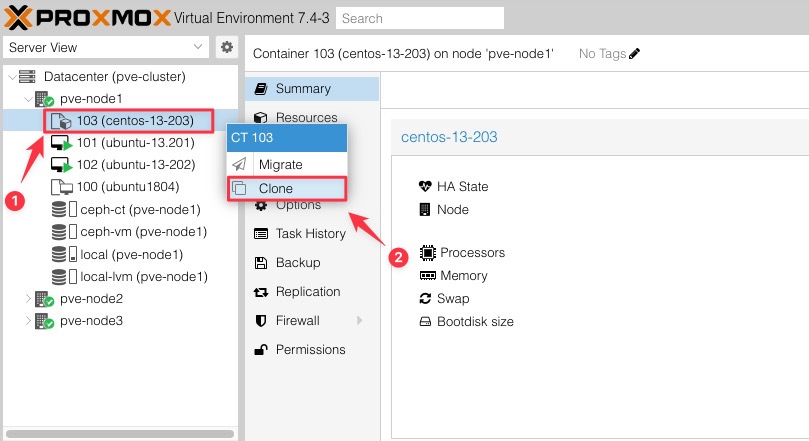Click the Task History list icon
The image size is (809, 441).
click(x=261, y=234)
